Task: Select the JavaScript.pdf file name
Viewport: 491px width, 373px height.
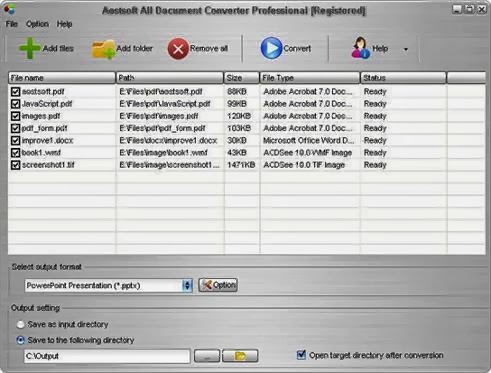Action: tap(47, 104)
